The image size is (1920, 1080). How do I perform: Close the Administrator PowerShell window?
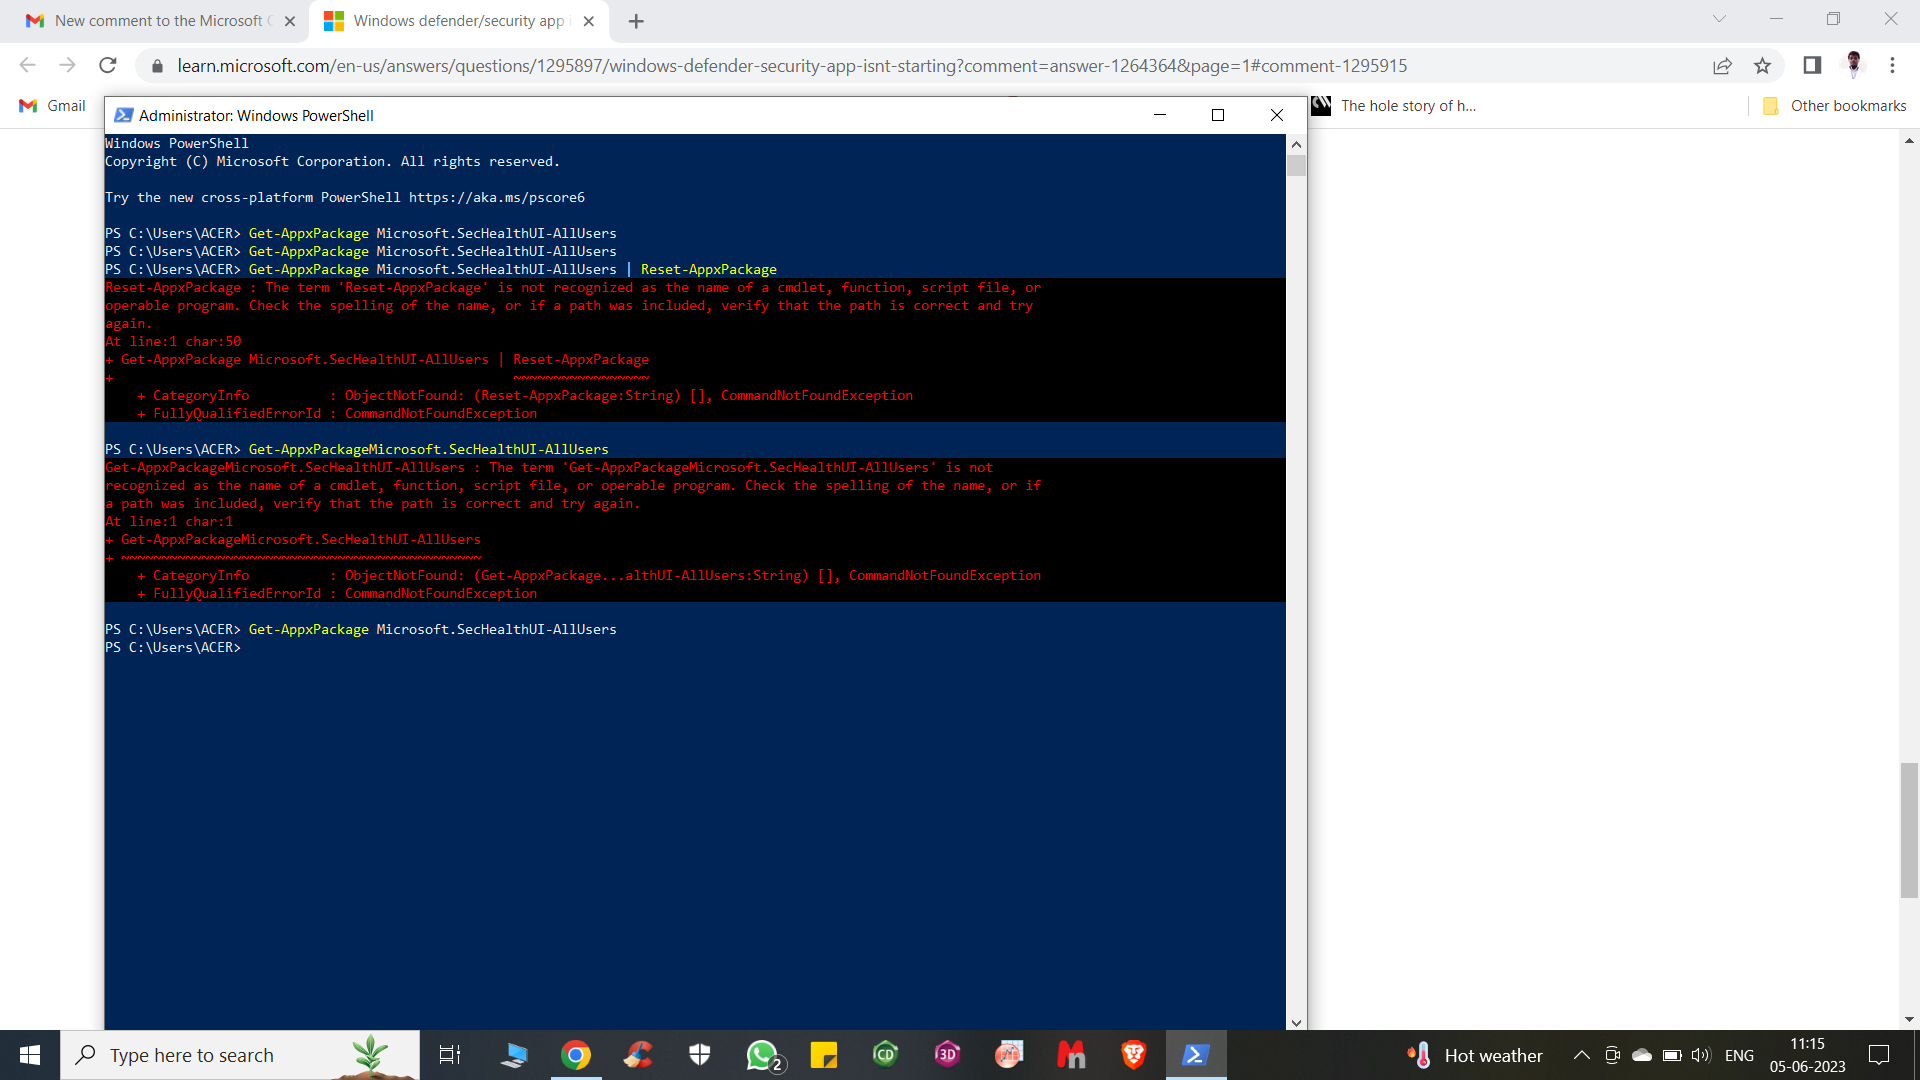[x=1277, y=115]
